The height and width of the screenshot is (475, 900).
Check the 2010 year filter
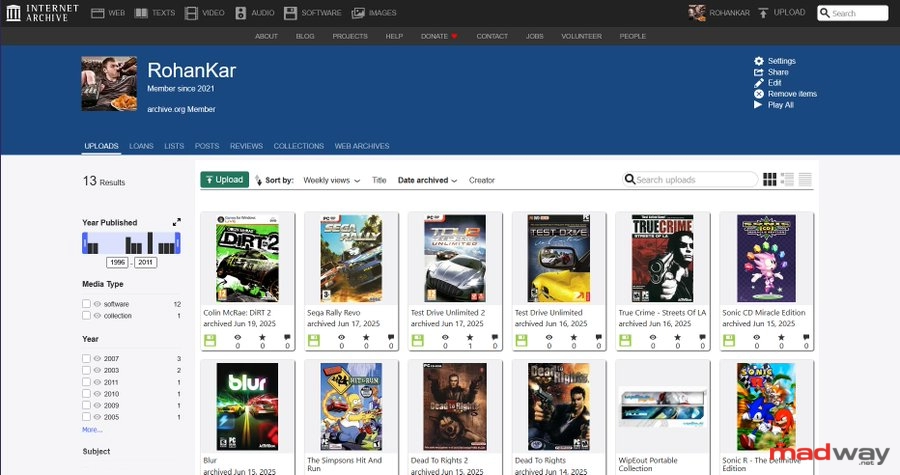tap(86, 394)
